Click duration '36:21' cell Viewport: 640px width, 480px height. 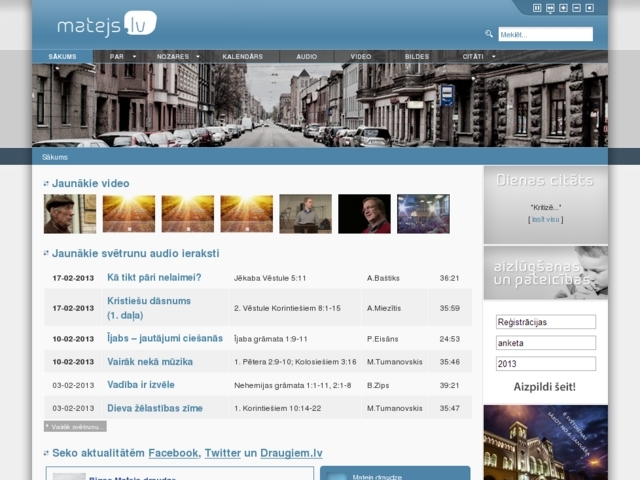449,278
